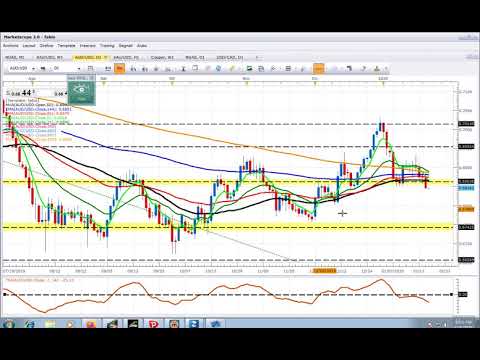Select the dashed midline of the lower oscillator pane
Viewport: 480px width, 360px height.
tap(228, 295)
